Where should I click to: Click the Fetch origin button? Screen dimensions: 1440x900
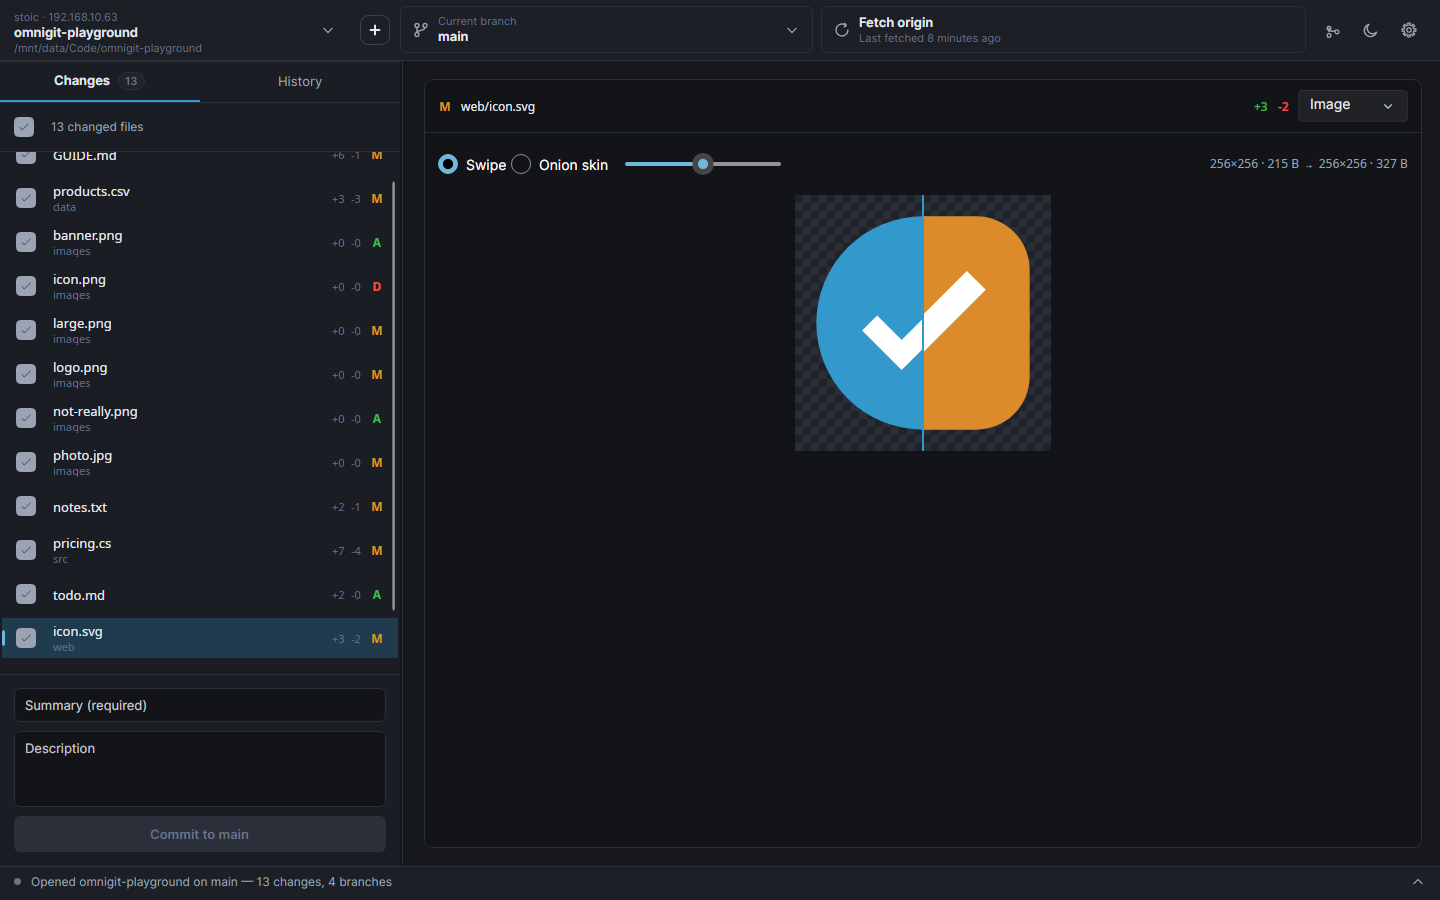coord(1063,30)
